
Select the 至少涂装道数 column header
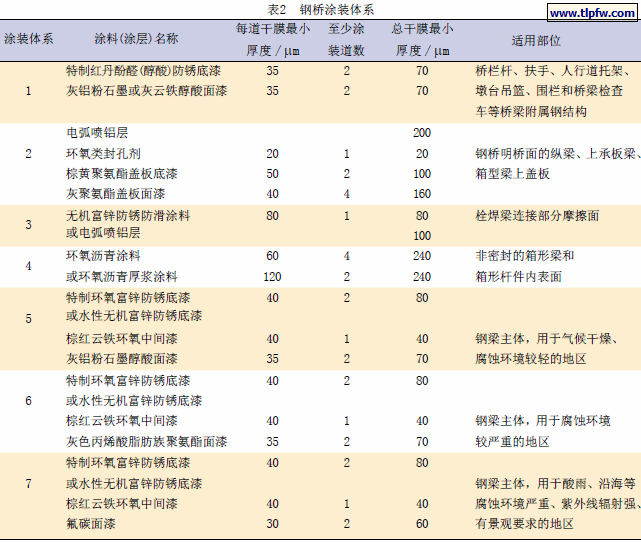coord(346,40)
